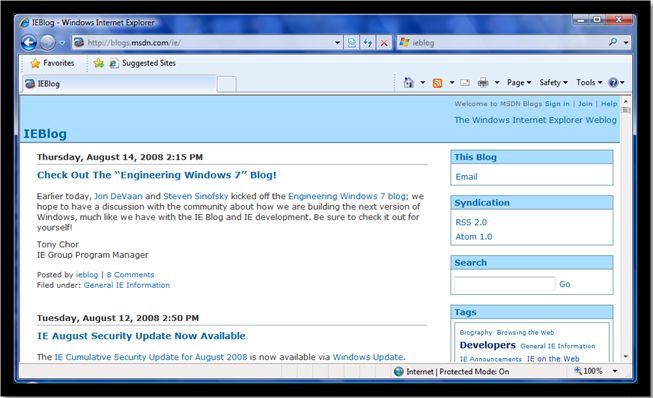The width and height of the screenshot is (653, 398).
Task: Click Steven Sinofsky link
Action: 196,196
